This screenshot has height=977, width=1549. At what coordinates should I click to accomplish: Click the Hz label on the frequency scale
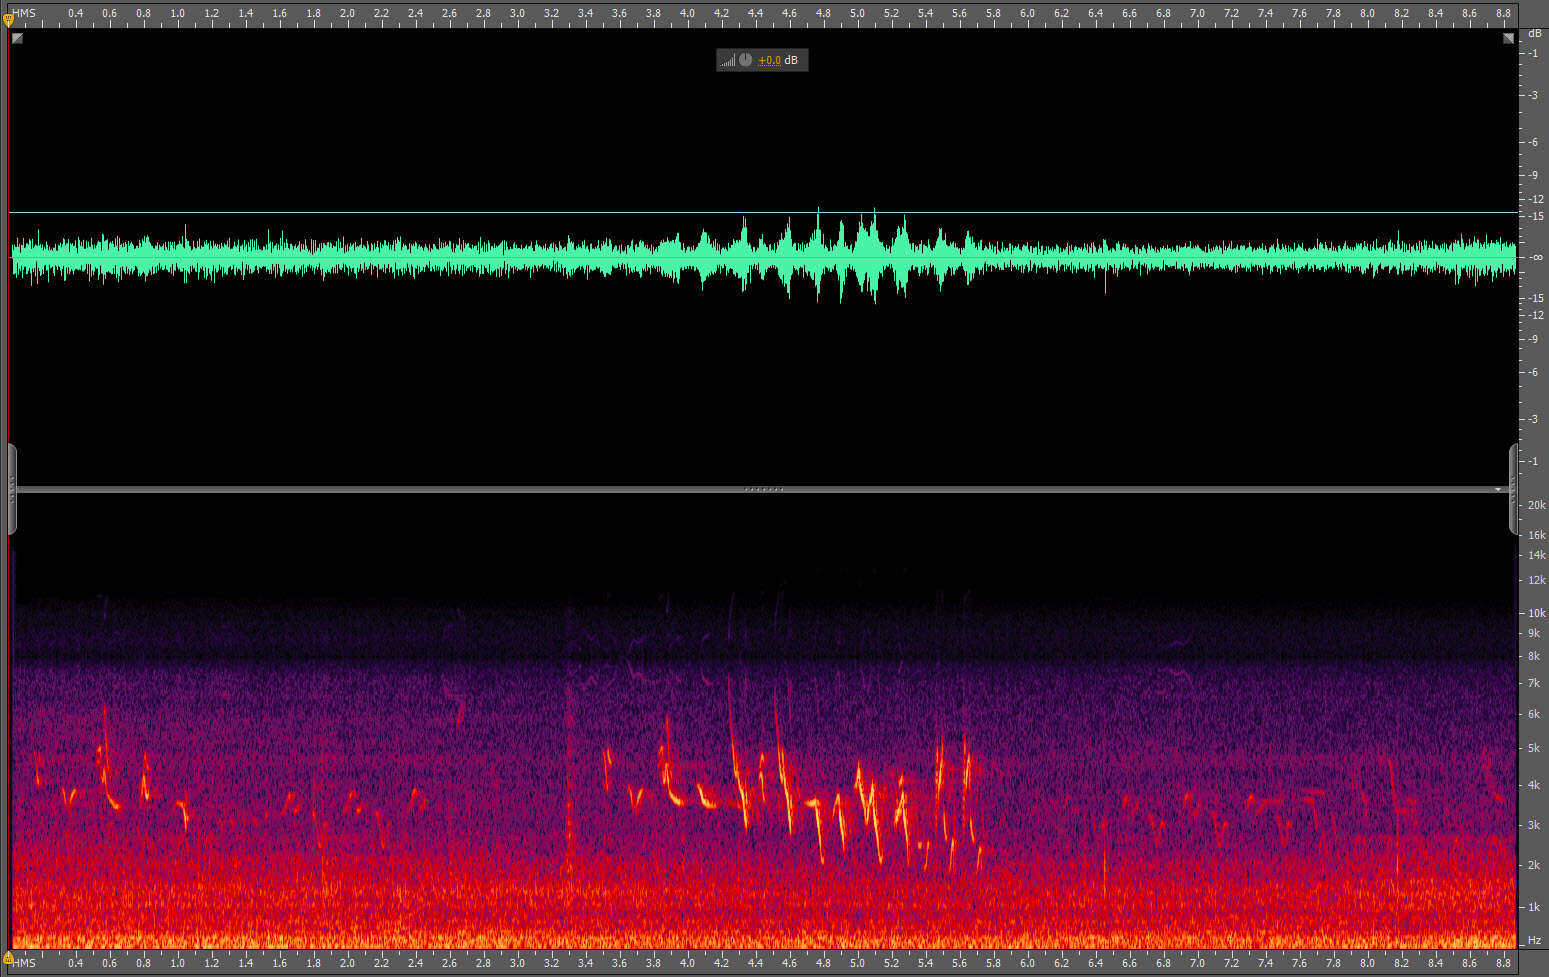pyautogui.click(x=1534, y=940)
